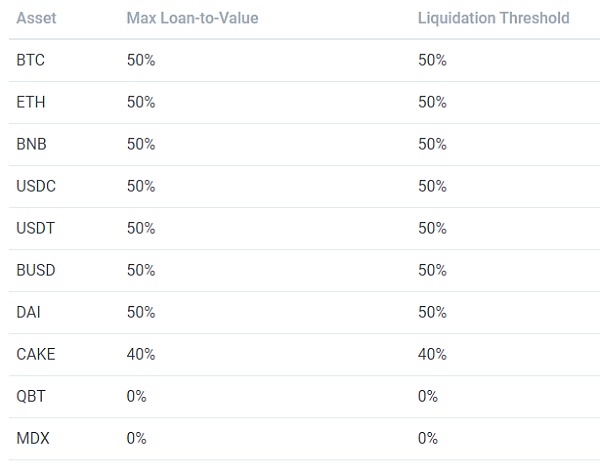The image size is (600, 474).
Task: Select MDX's 0% Liquidation Threshold cell
Action: (428, 438)
